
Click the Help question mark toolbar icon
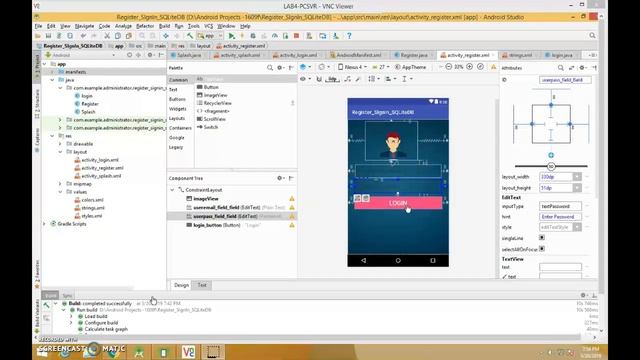(x=349, y=36)
